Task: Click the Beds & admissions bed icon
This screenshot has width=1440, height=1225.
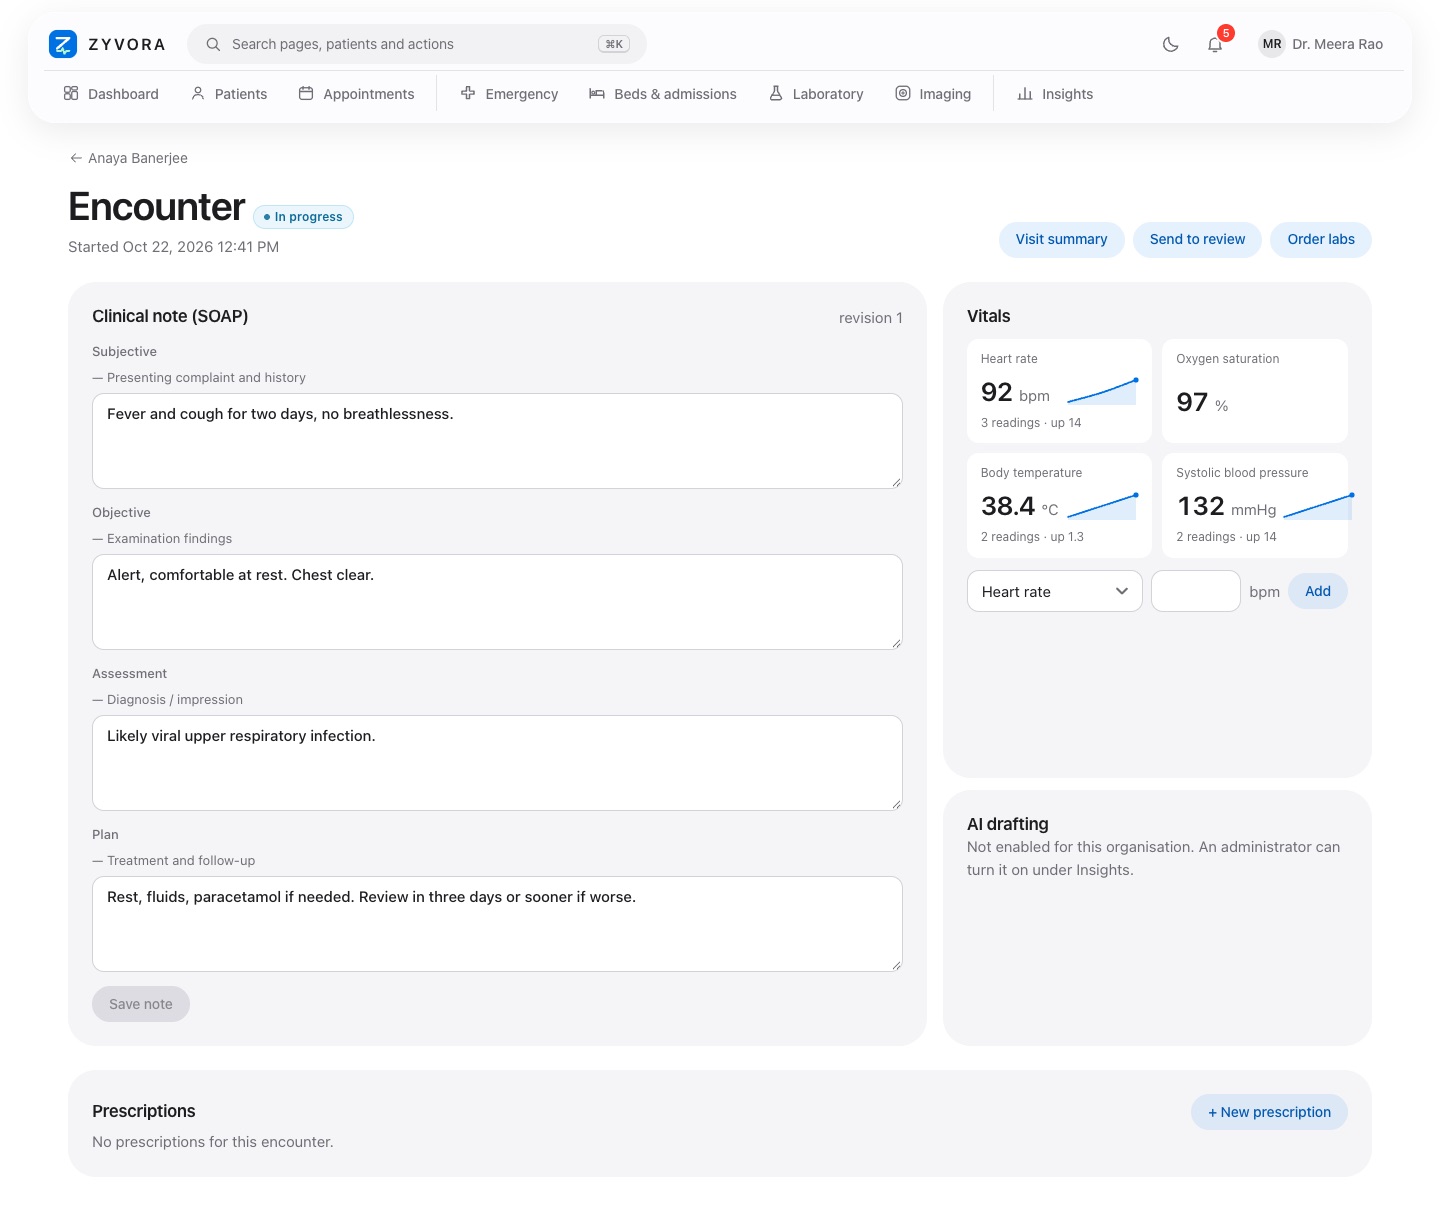Action: [x=597, y=94]
